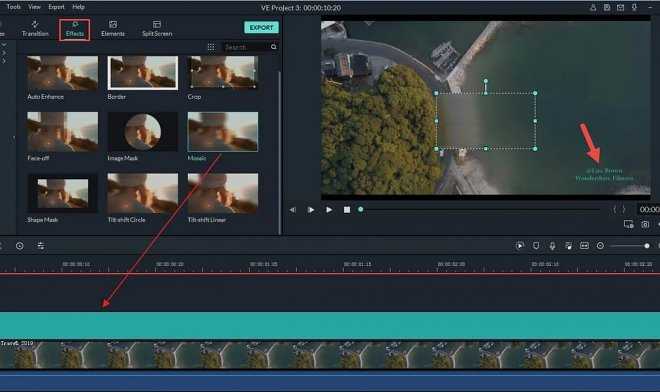
Task: Switch to the Split Screen tab
Action: click(157, 29)
